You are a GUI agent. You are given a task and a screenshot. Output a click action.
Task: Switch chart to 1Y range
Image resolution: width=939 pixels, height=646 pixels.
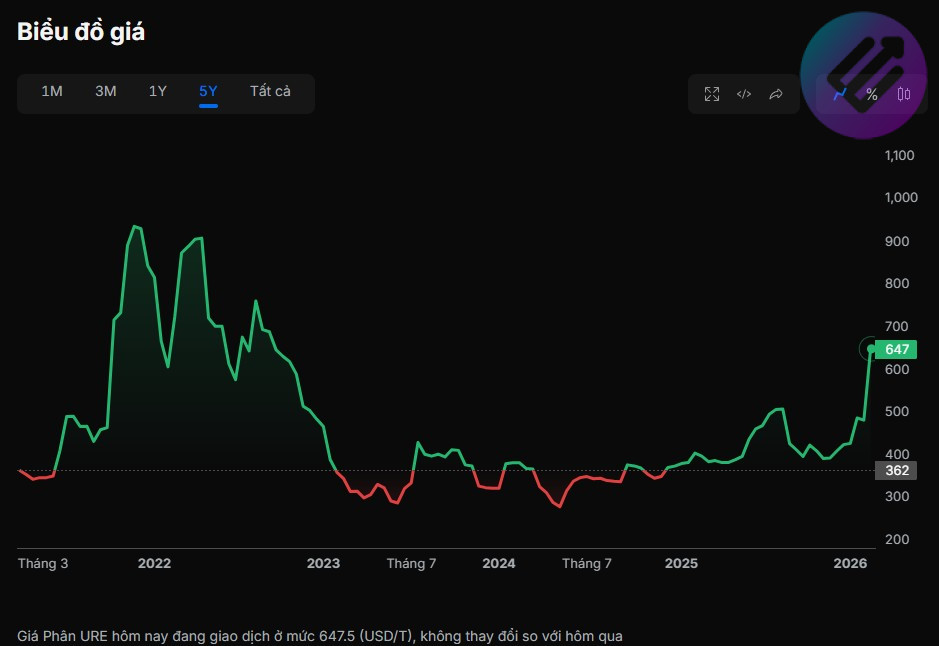158,92
